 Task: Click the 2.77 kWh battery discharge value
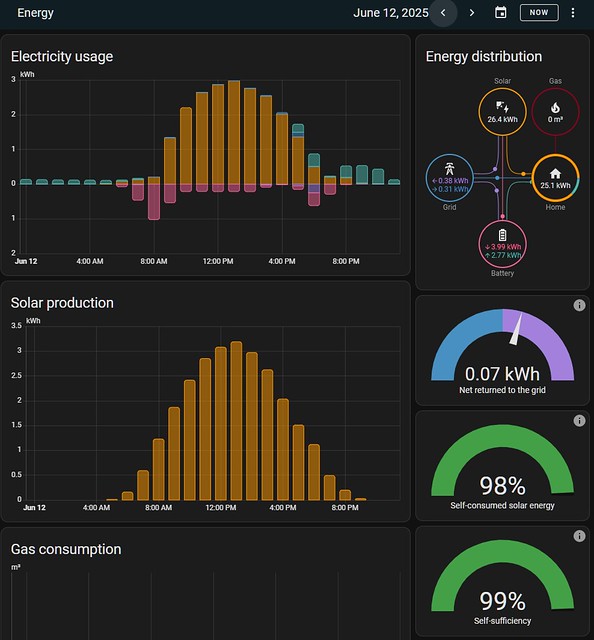[x=503, y=255]
